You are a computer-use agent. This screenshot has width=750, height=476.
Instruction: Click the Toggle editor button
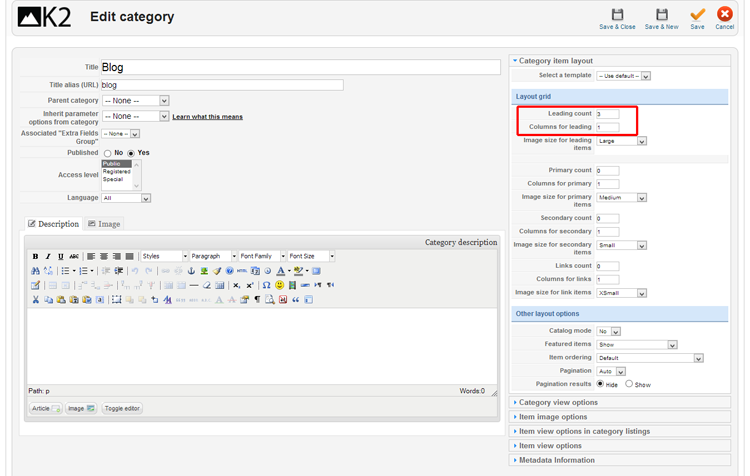[x=122, y=409]
